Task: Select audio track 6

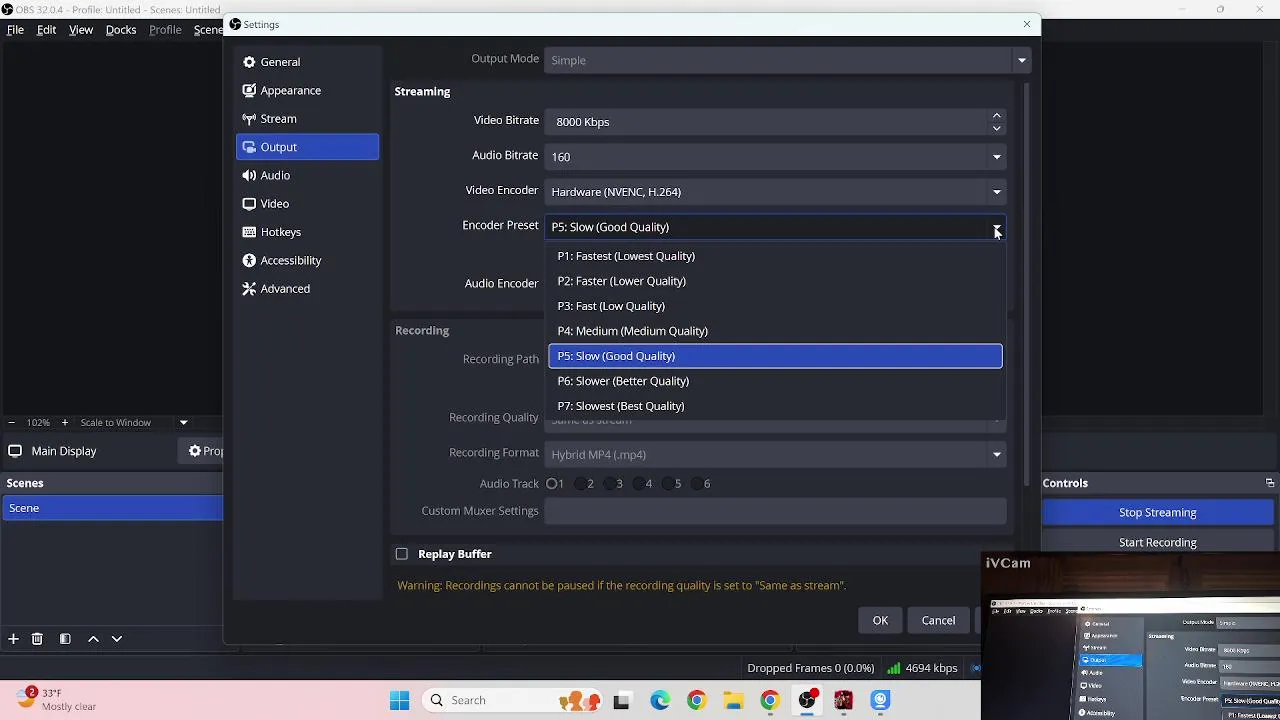Action: [700, 484]
